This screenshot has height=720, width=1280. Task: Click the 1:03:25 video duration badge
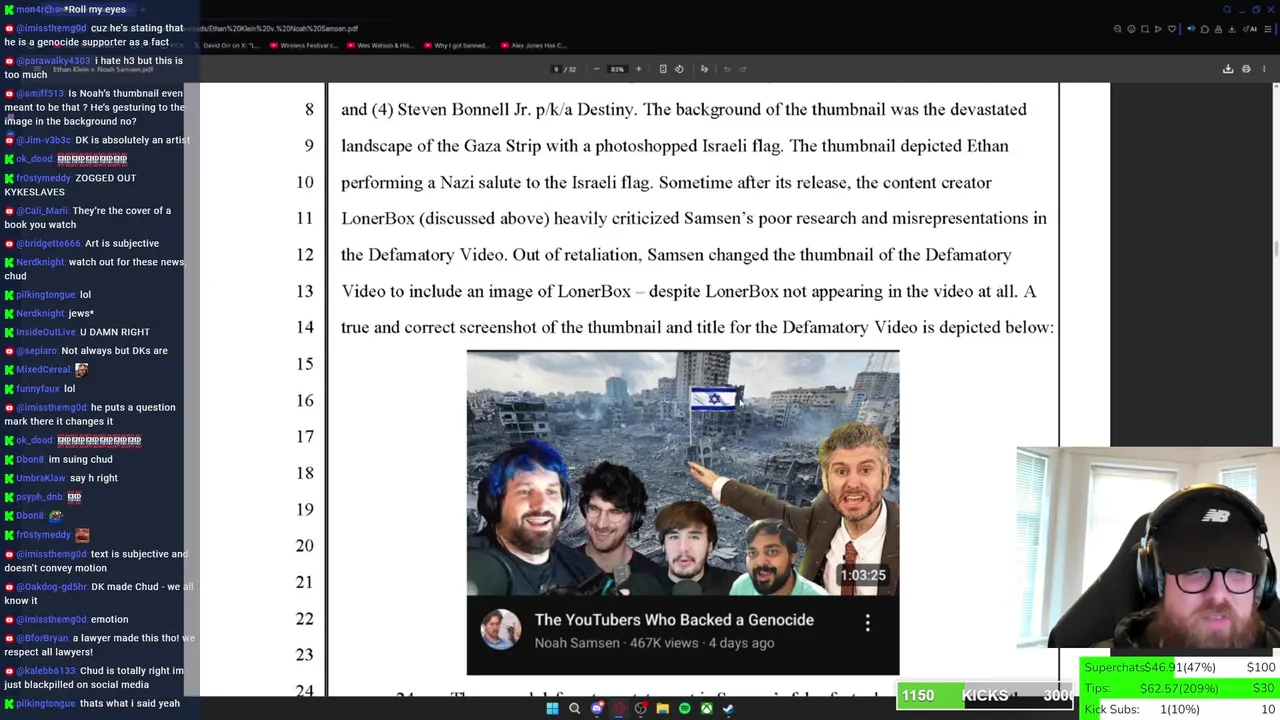[862, 576]
